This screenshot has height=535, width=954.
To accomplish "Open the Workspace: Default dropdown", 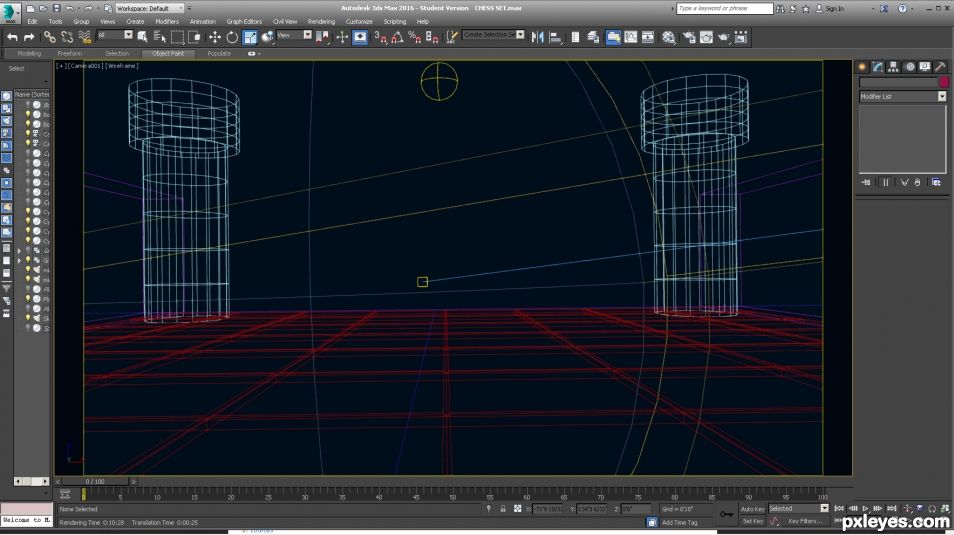I will tap(150, 9).
